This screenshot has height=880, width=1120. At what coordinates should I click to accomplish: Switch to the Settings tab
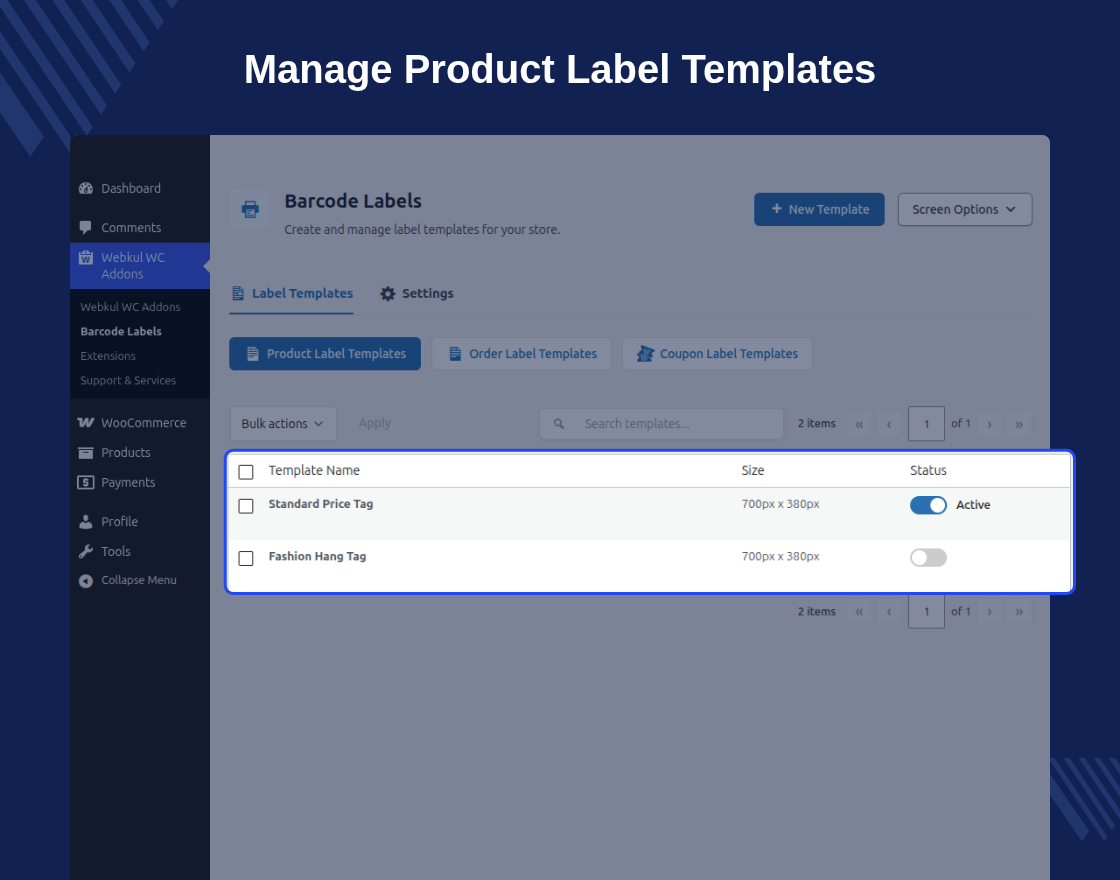point(417,294)
